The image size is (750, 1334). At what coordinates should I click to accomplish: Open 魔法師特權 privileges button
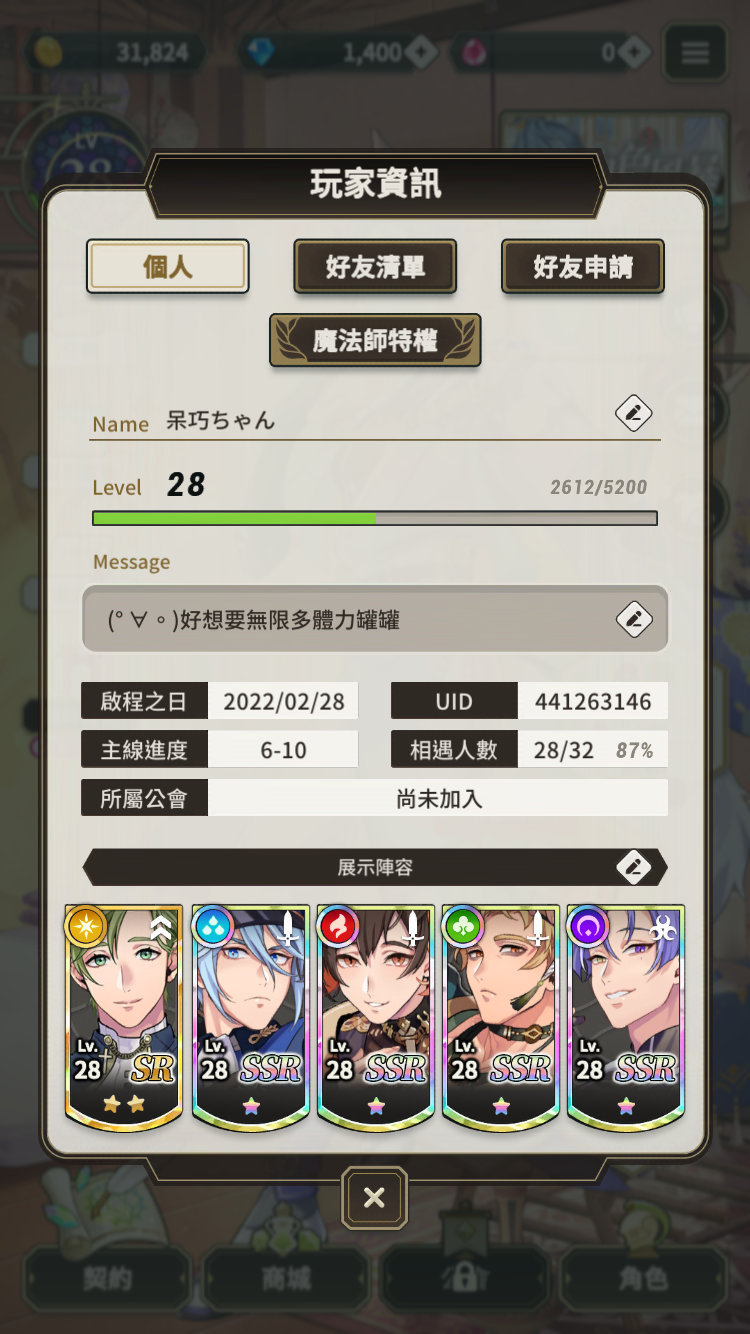(375, 341)
